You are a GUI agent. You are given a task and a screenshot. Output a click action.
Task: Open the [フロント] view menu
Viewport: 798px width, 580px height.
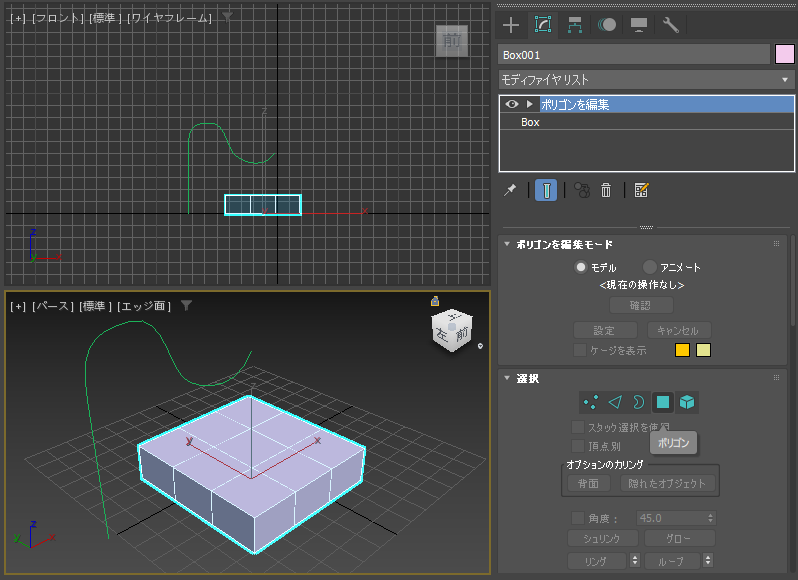[x=58, y=18]
